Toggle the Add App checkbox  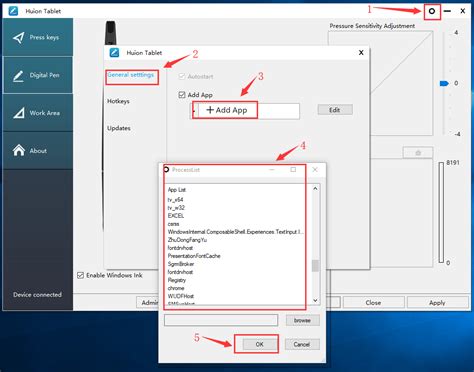pos(182,95)
